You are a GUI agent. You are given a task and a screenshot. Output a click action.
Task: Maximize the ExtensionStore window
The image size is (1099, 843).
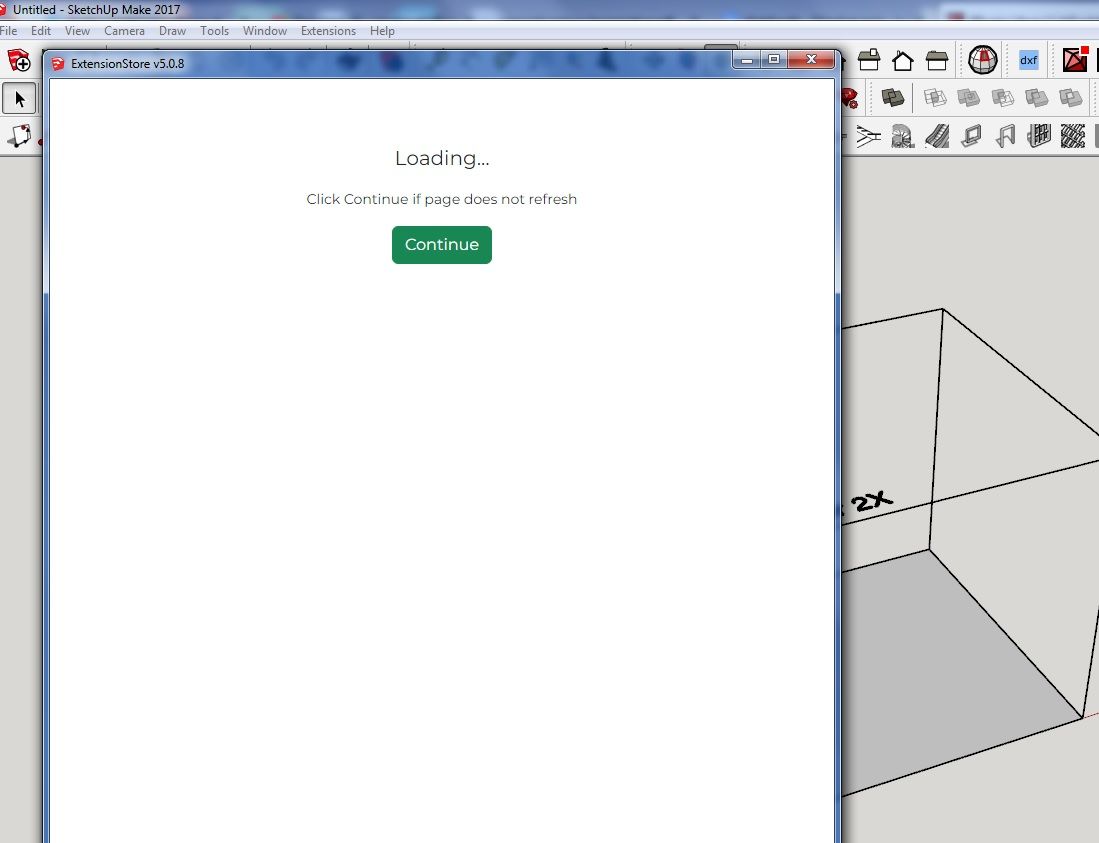[x=774, y=60]
